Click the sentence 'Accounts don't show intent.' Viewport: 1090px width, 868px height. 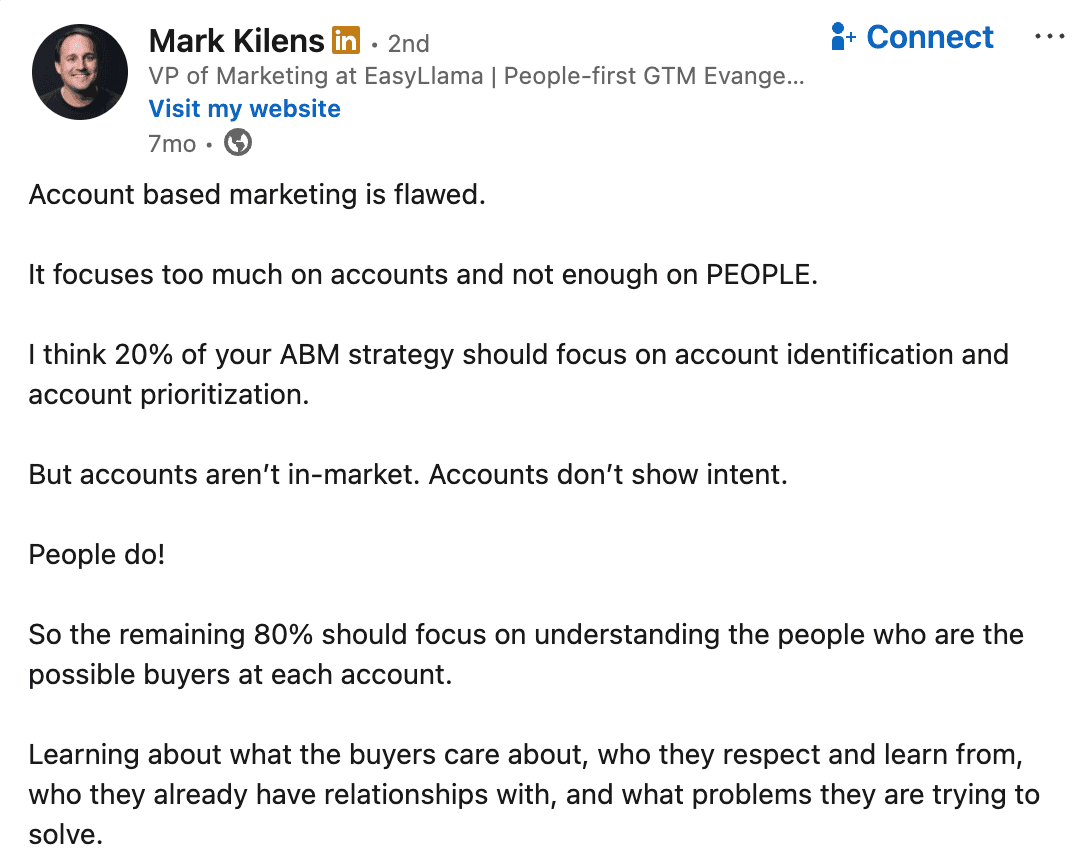[x=608, y=474]
